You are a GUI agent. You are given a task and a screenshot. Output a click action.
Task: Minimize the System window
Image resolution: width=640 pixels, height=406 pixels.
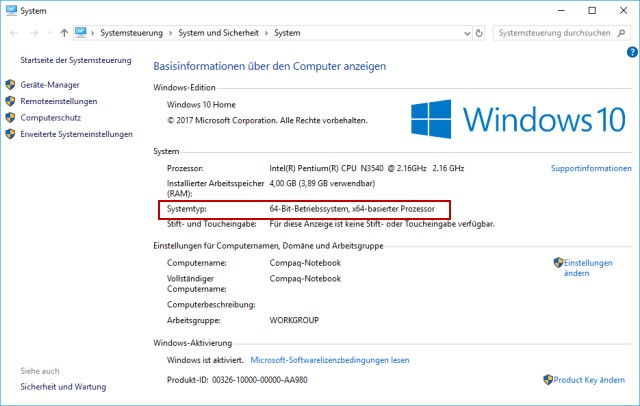(562, 11)
